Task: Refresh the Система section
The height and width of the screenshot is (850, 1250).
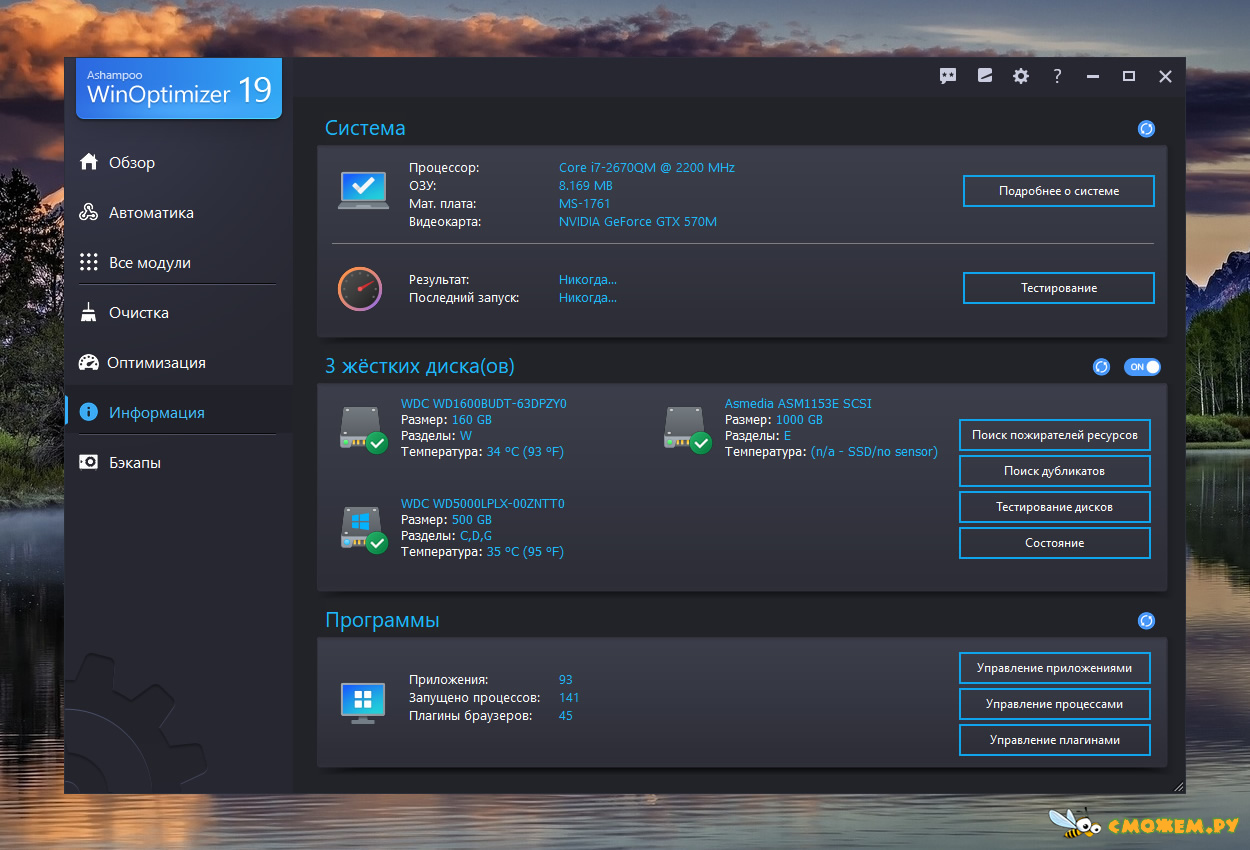Action: [x=1146, y=129]
